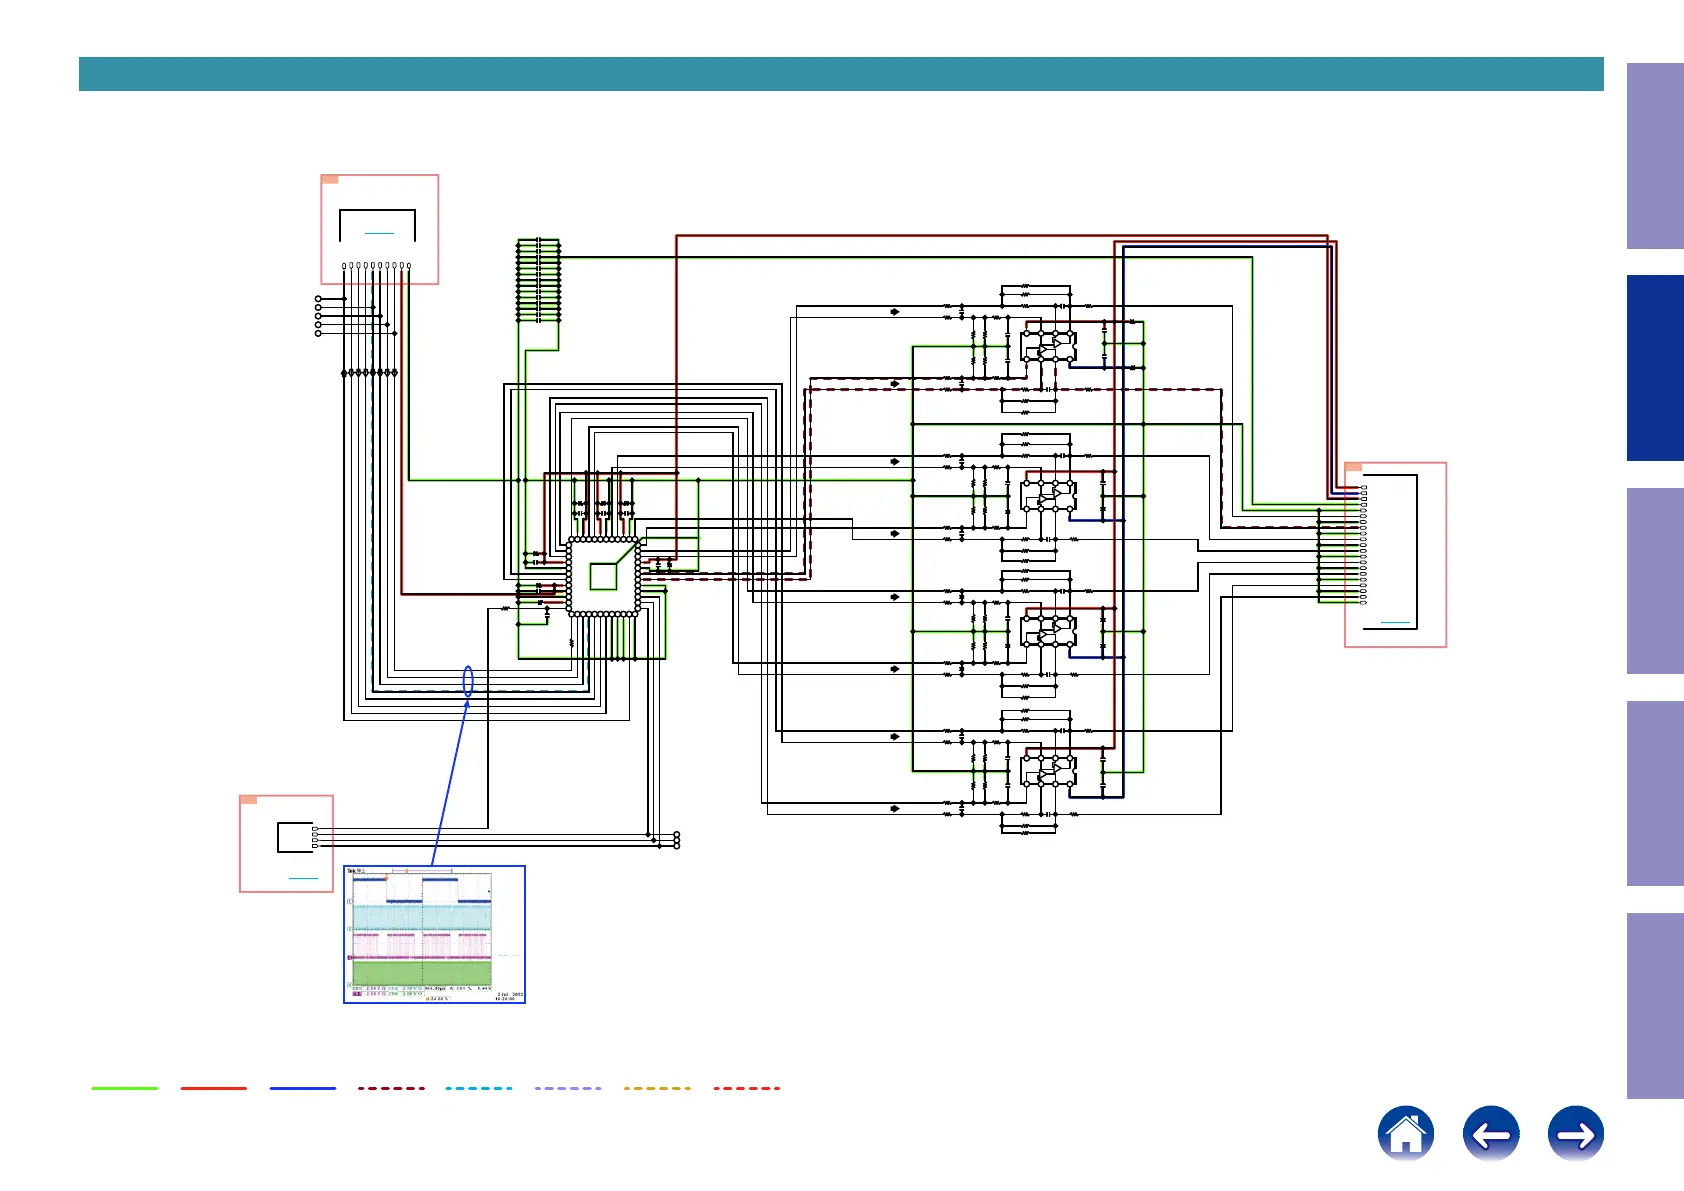This screenshot has width=1684, height=1191.
Task: Open the third side tab from top
Action: [x=1655, y=581]
